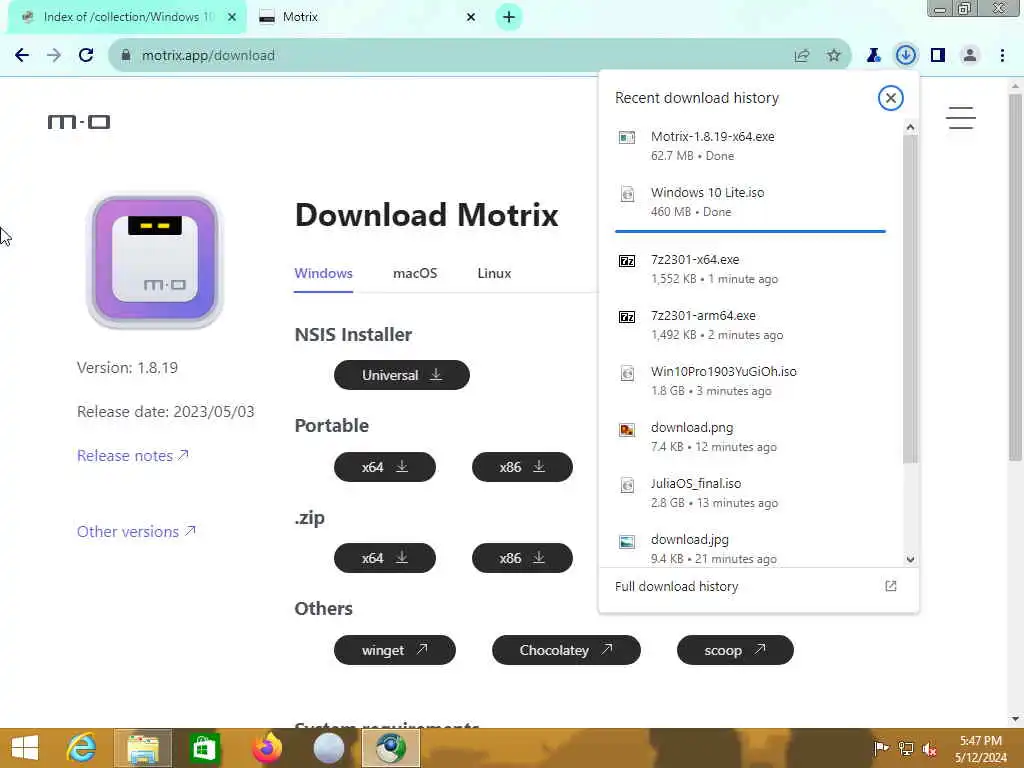Click the browser forward arrow
This screenshot has height=768, width=1024.
coord(54,56)
